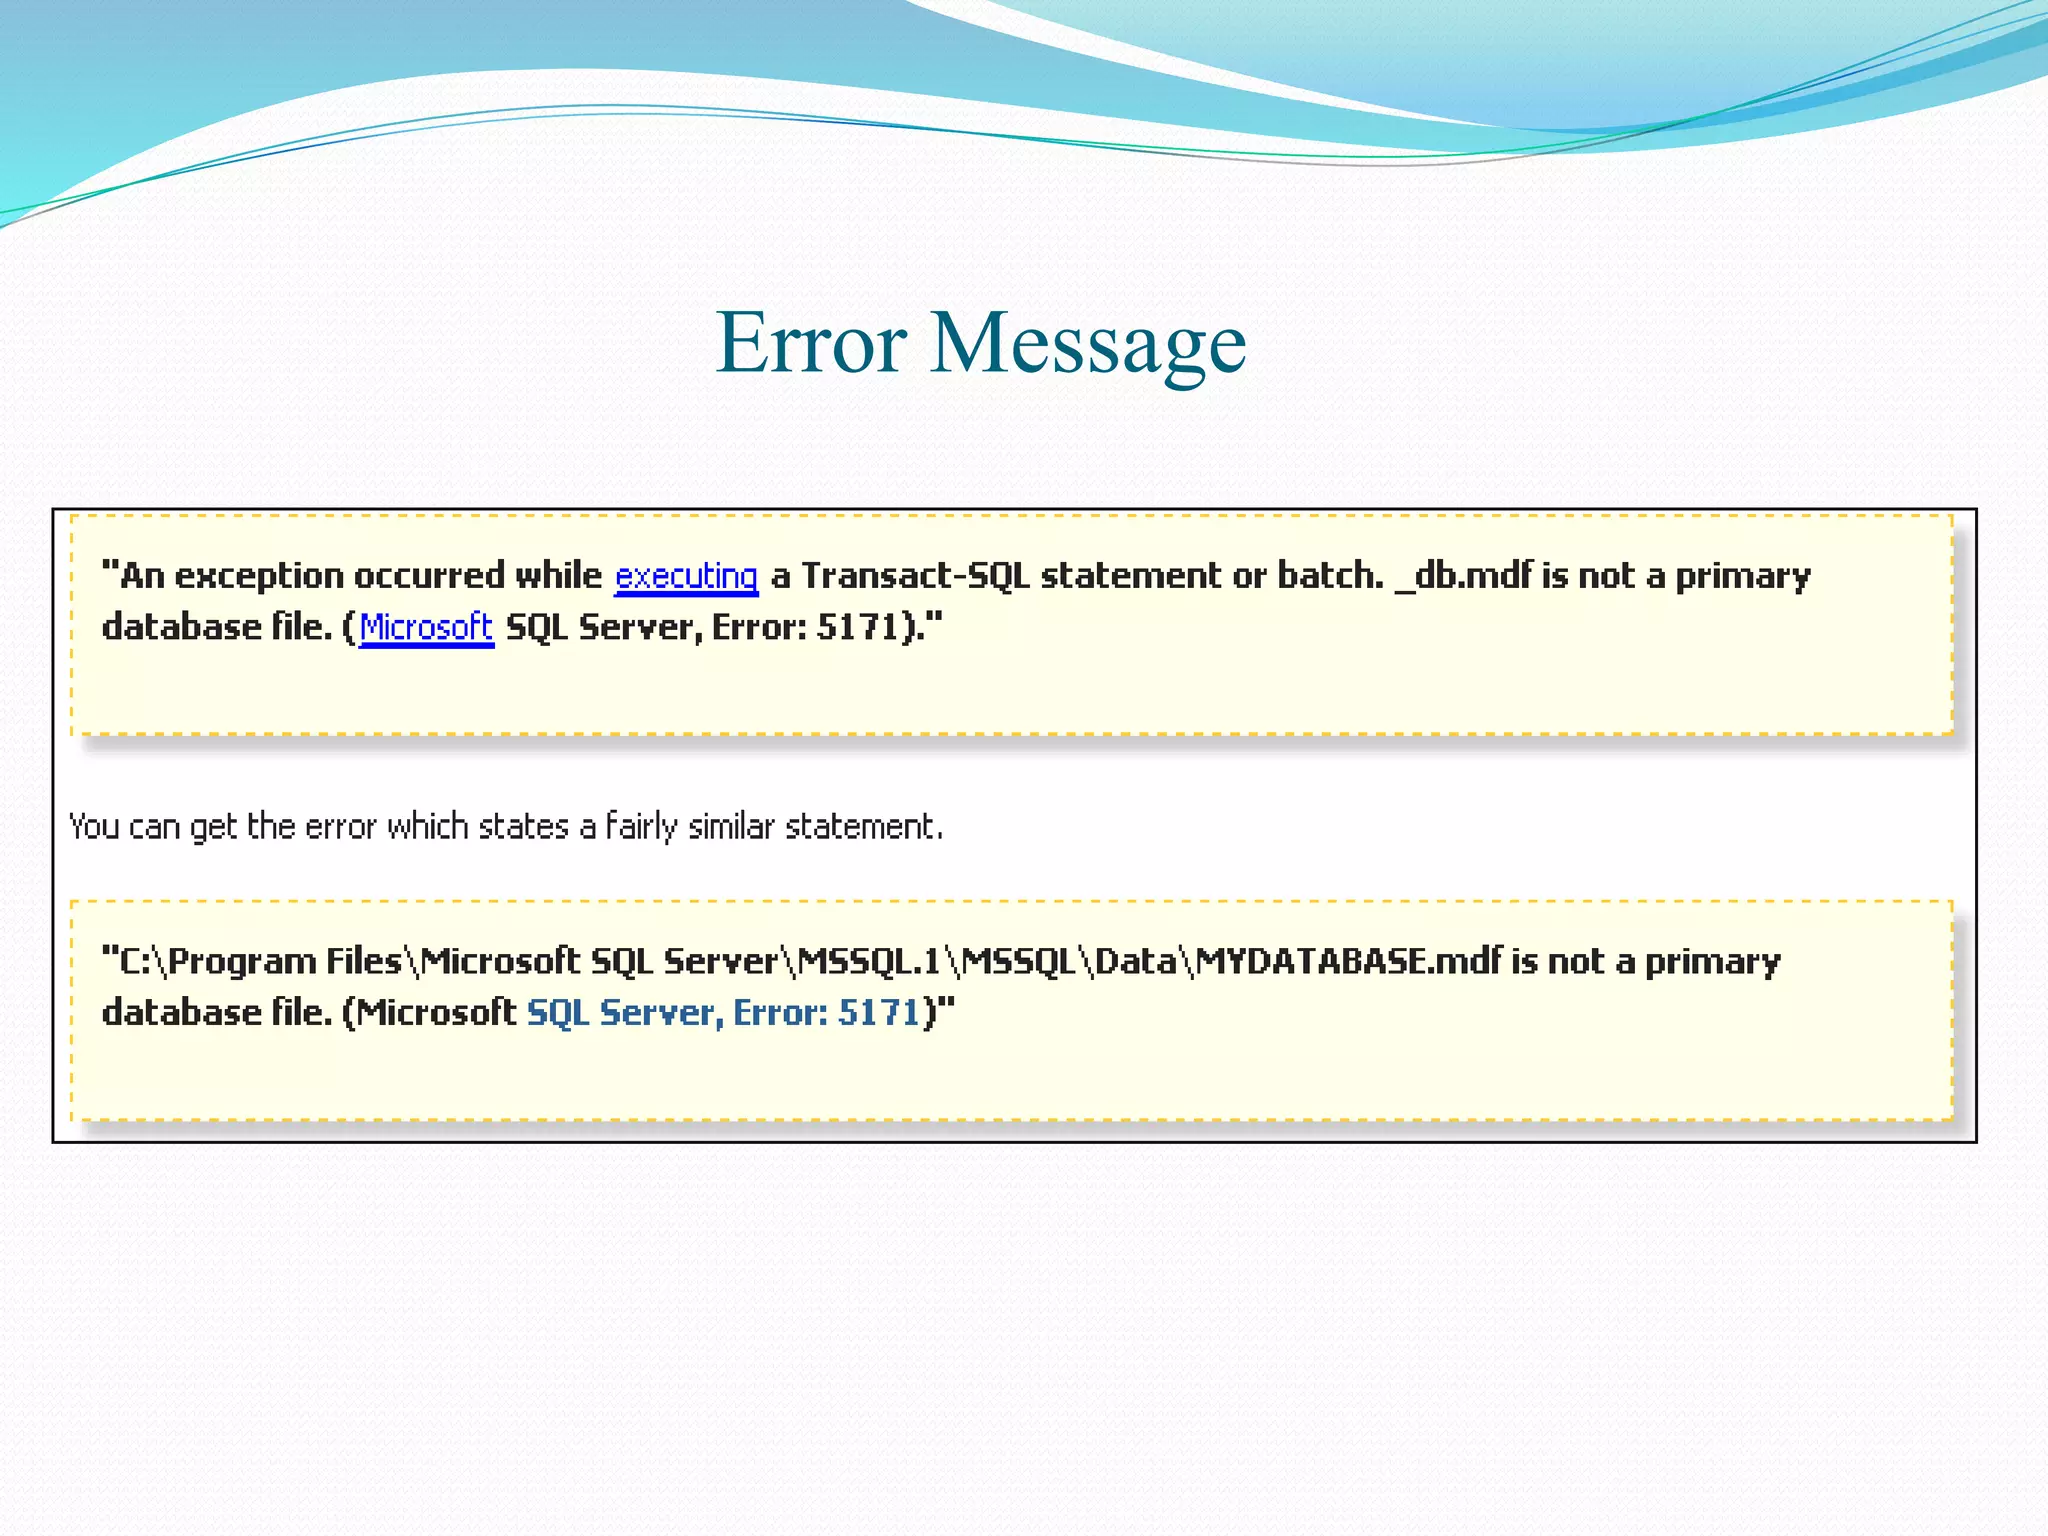Viewport: 2048px width, 1536px height.
Task: Select text 'SQL Server, Error: 5171' in blue
Action: coord(723,1013)
